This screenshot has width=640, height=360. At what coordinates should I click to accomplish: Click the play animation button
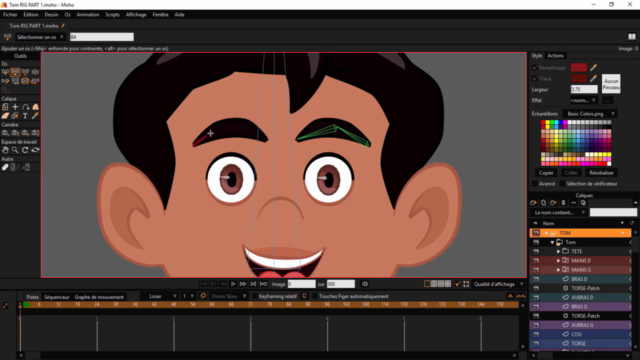(x=233, y=284)
